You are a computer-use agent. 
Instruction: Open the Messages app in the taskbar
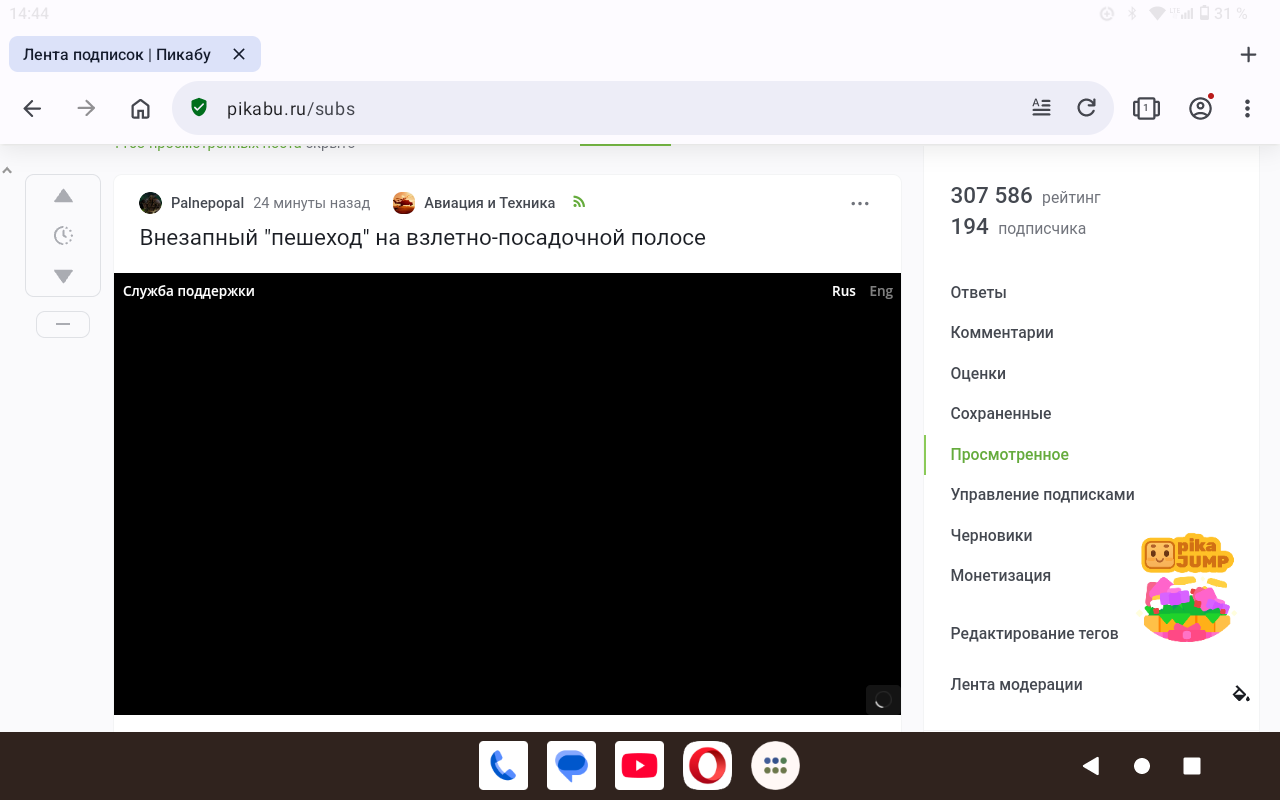pyautogui.click(x=571, y=766)
